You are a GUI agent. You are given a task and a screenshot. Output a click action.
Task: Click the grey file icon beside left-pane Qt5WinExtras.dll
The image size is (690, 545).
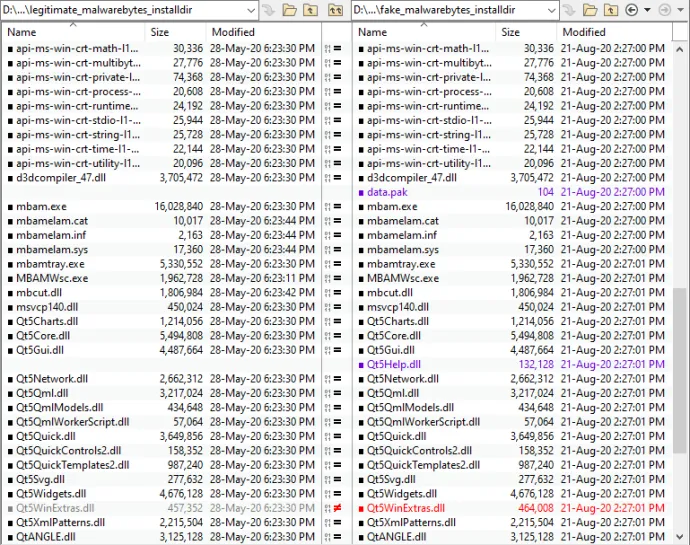[x=11, y=508]
